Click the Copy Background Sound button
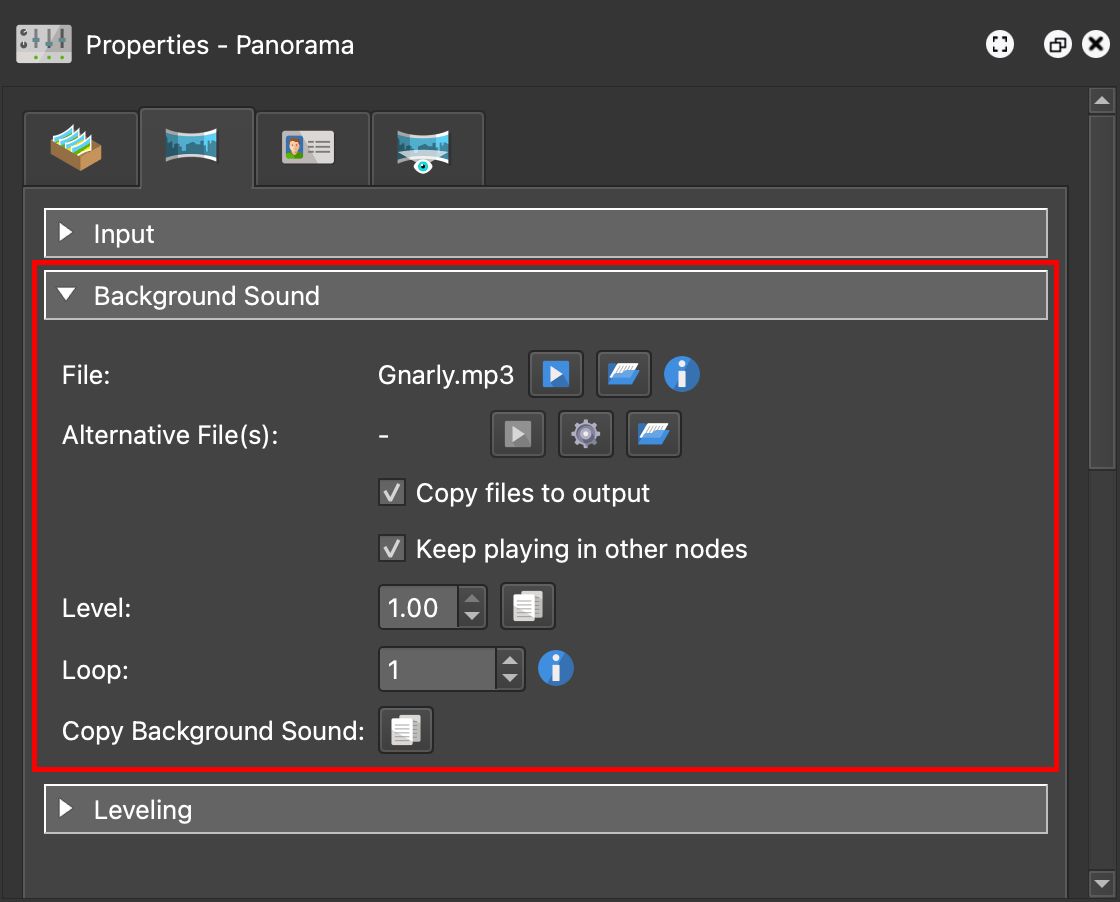This screenshot has width=1120, height=902. pos(405,730)
